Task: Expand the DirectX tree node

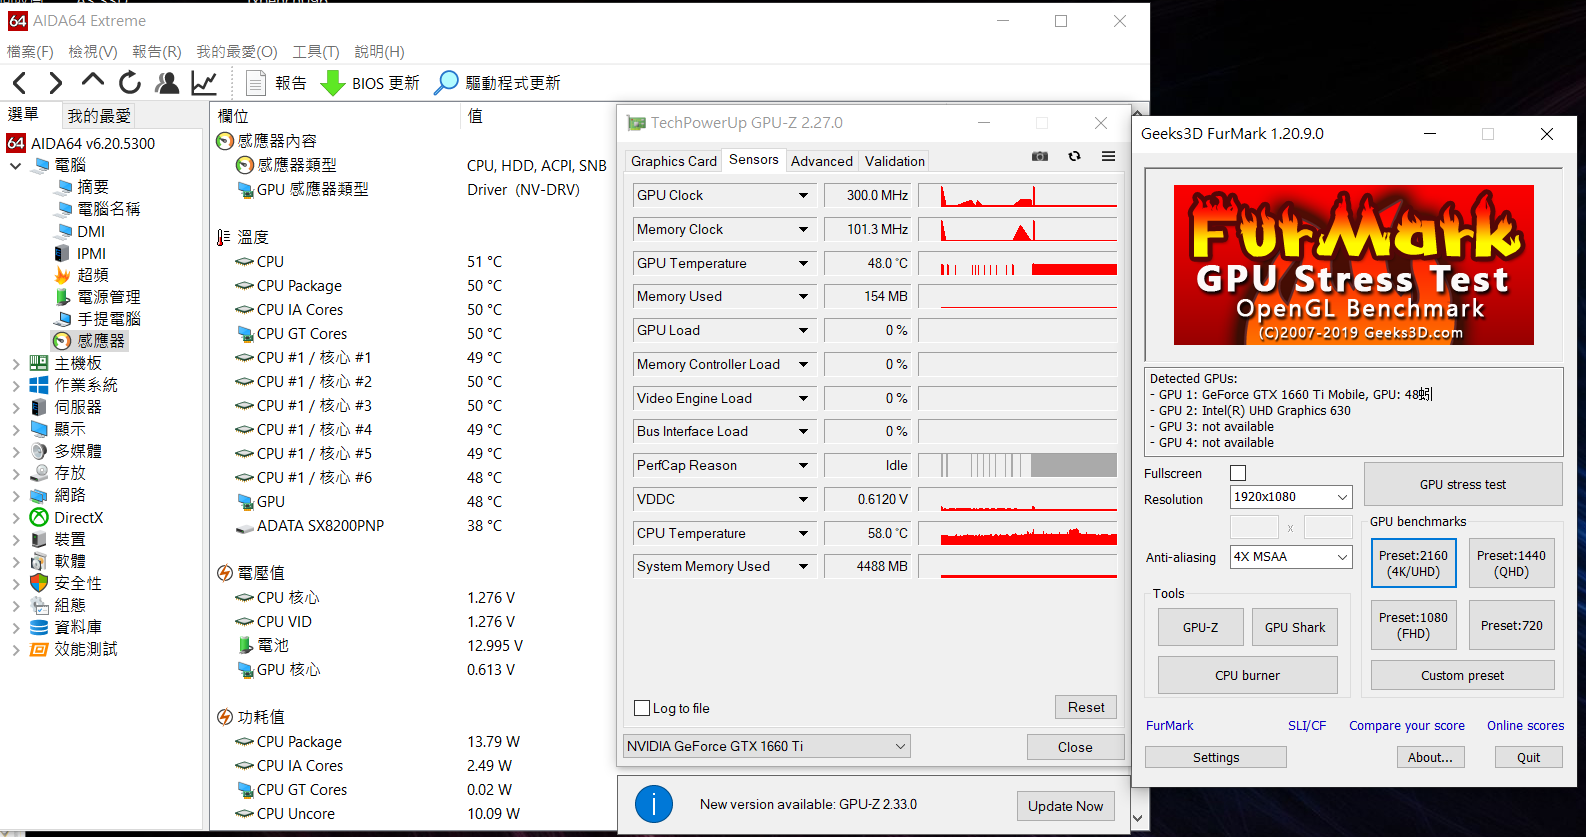Action: (x=15, y=517)
